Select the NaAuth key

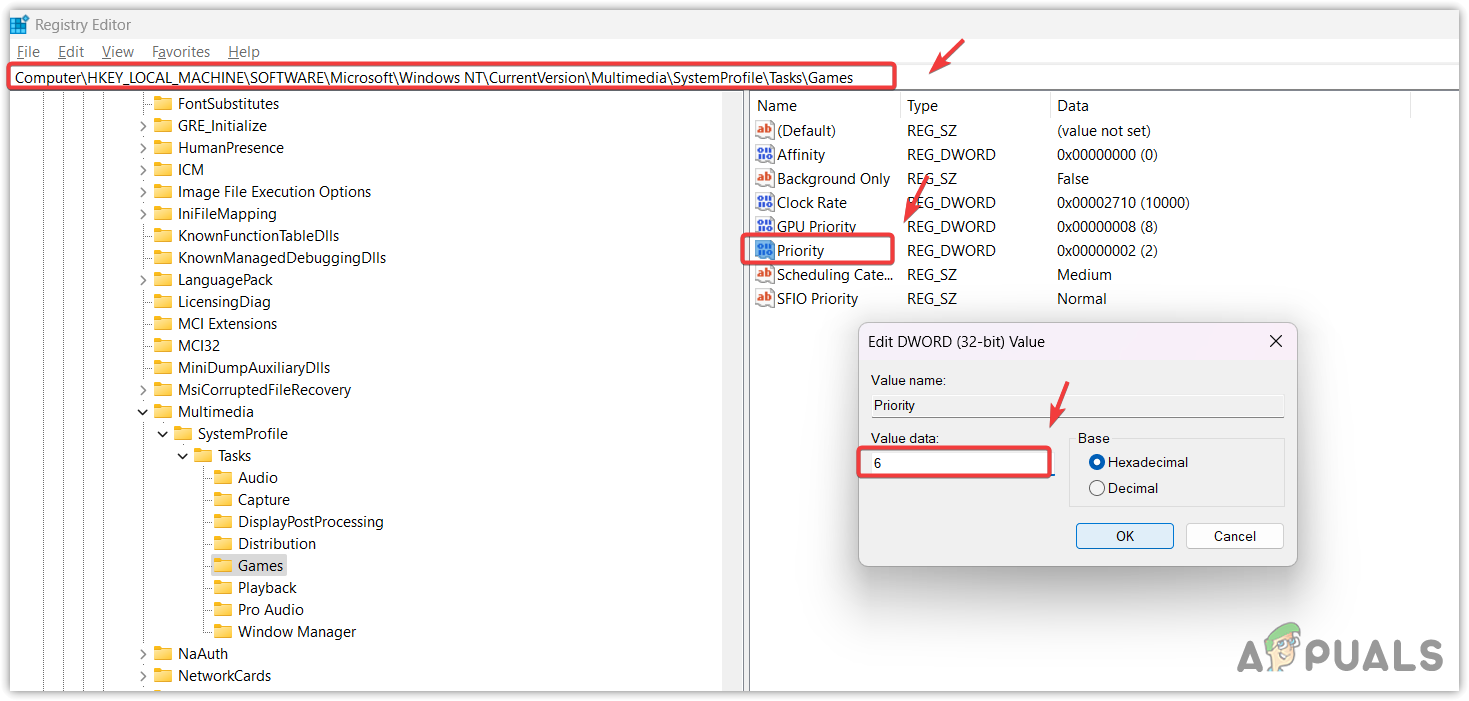(x=203, y=653)
